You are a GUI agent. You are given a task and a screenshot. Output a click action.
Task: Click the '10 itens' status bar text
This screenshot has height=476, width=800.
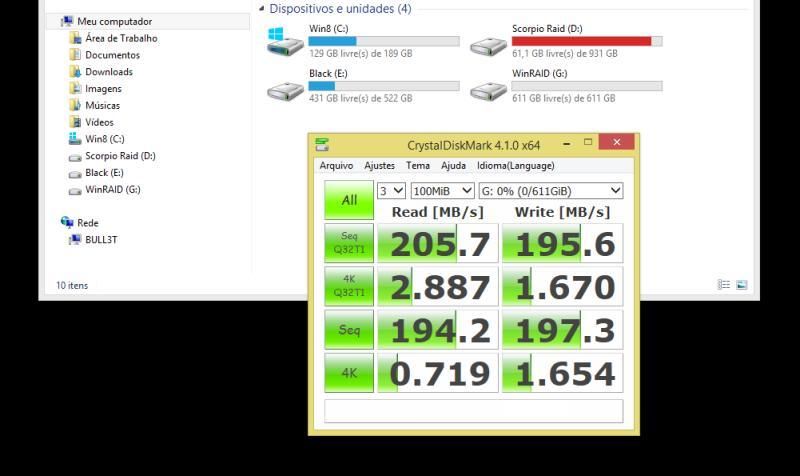pyautogui.click(x=72, y=285)
